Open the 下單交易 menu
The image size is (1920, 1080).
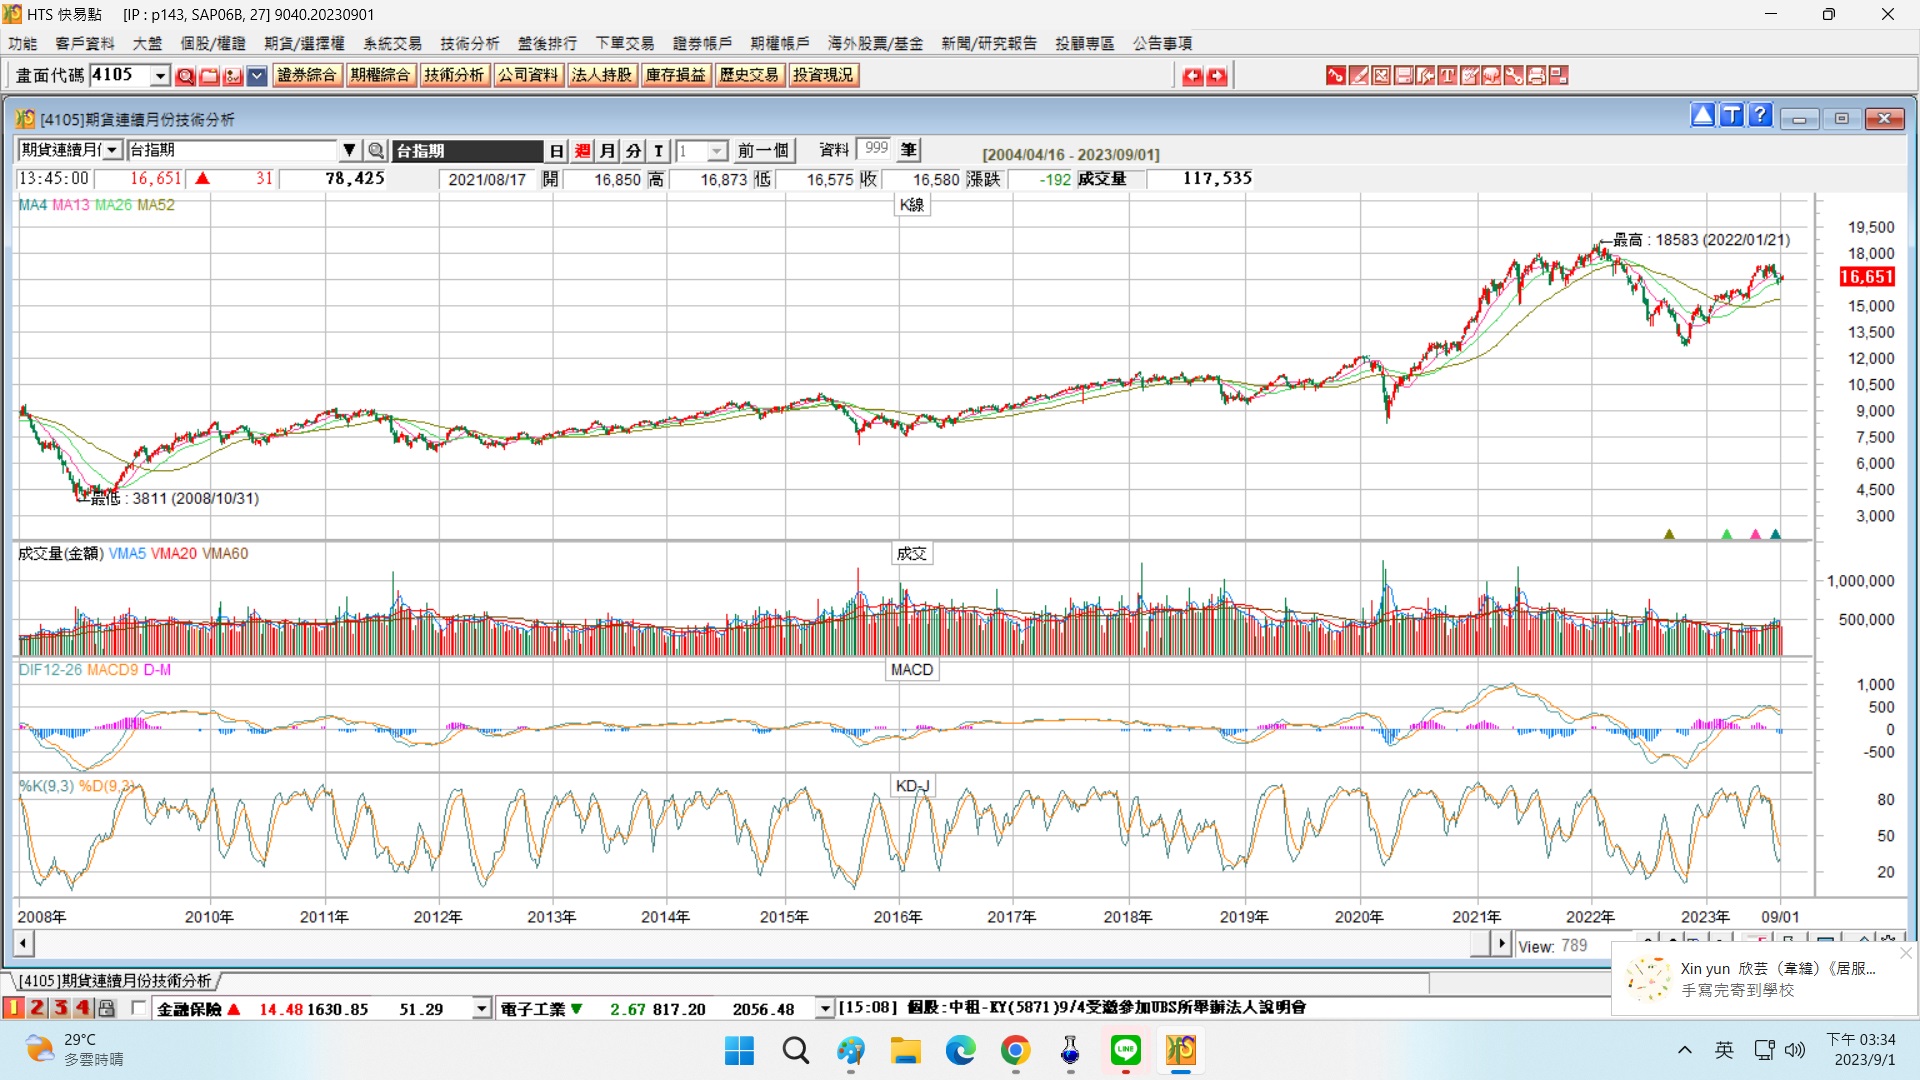click(624, 44)
